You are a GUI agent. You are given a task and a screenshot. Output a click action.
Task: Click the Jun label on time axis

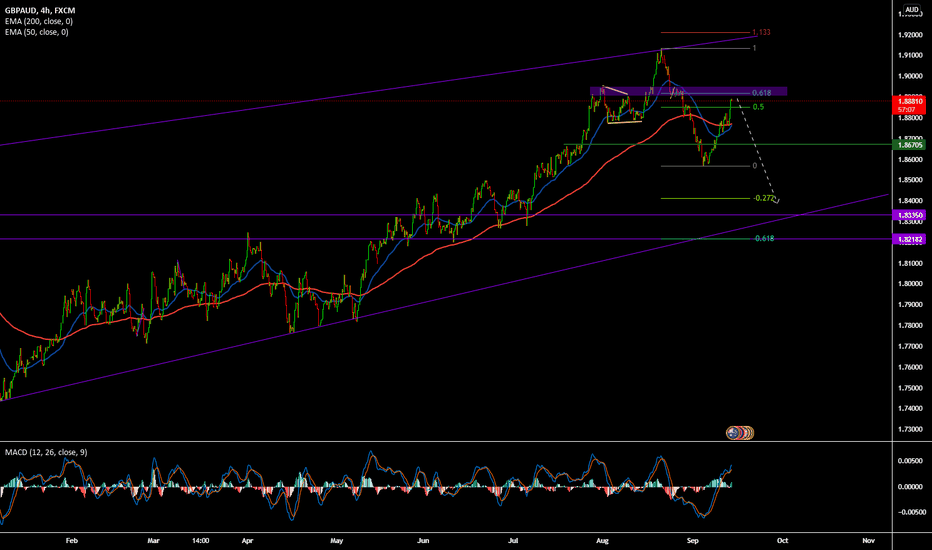pyautogui.click(x=423, y=540)
